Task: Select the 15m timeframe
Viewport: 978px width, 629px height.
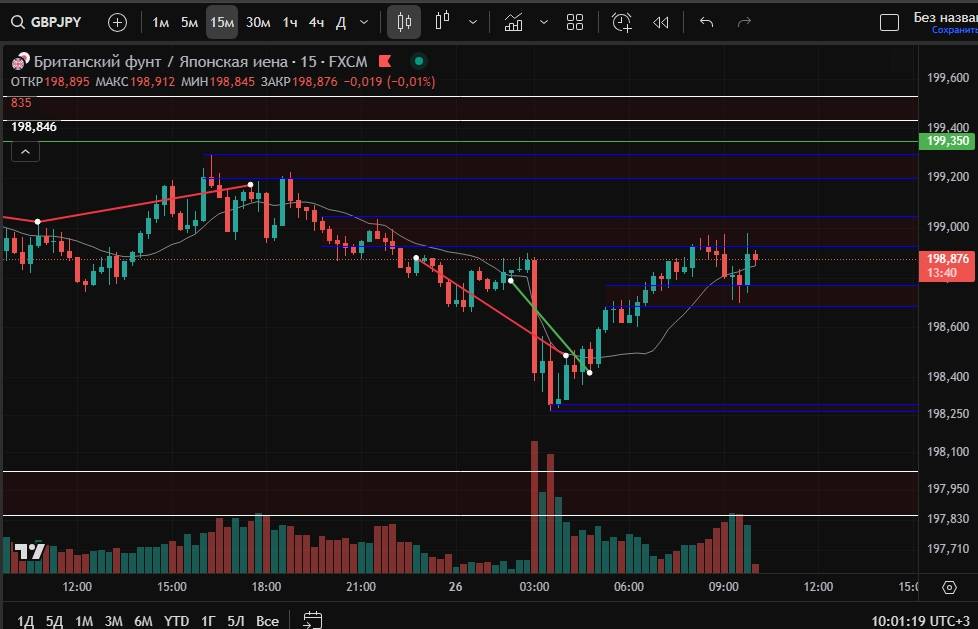Action: (222, 22)
